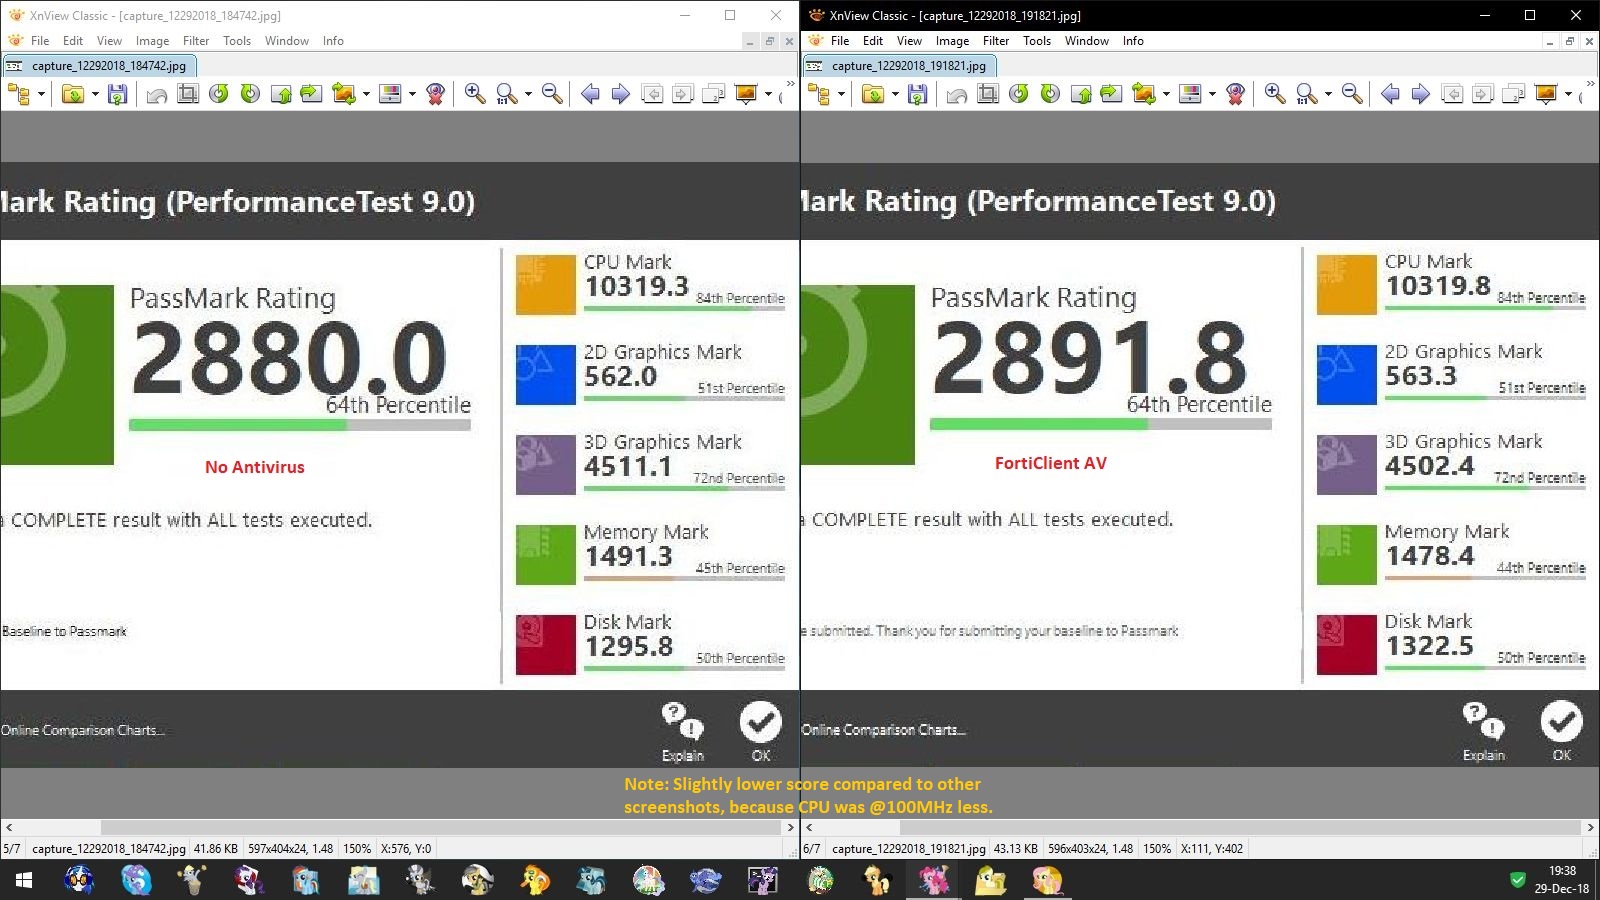
Task: Click the 596x403x24 dimensions in right status bar
Action: pos(1090,849)
